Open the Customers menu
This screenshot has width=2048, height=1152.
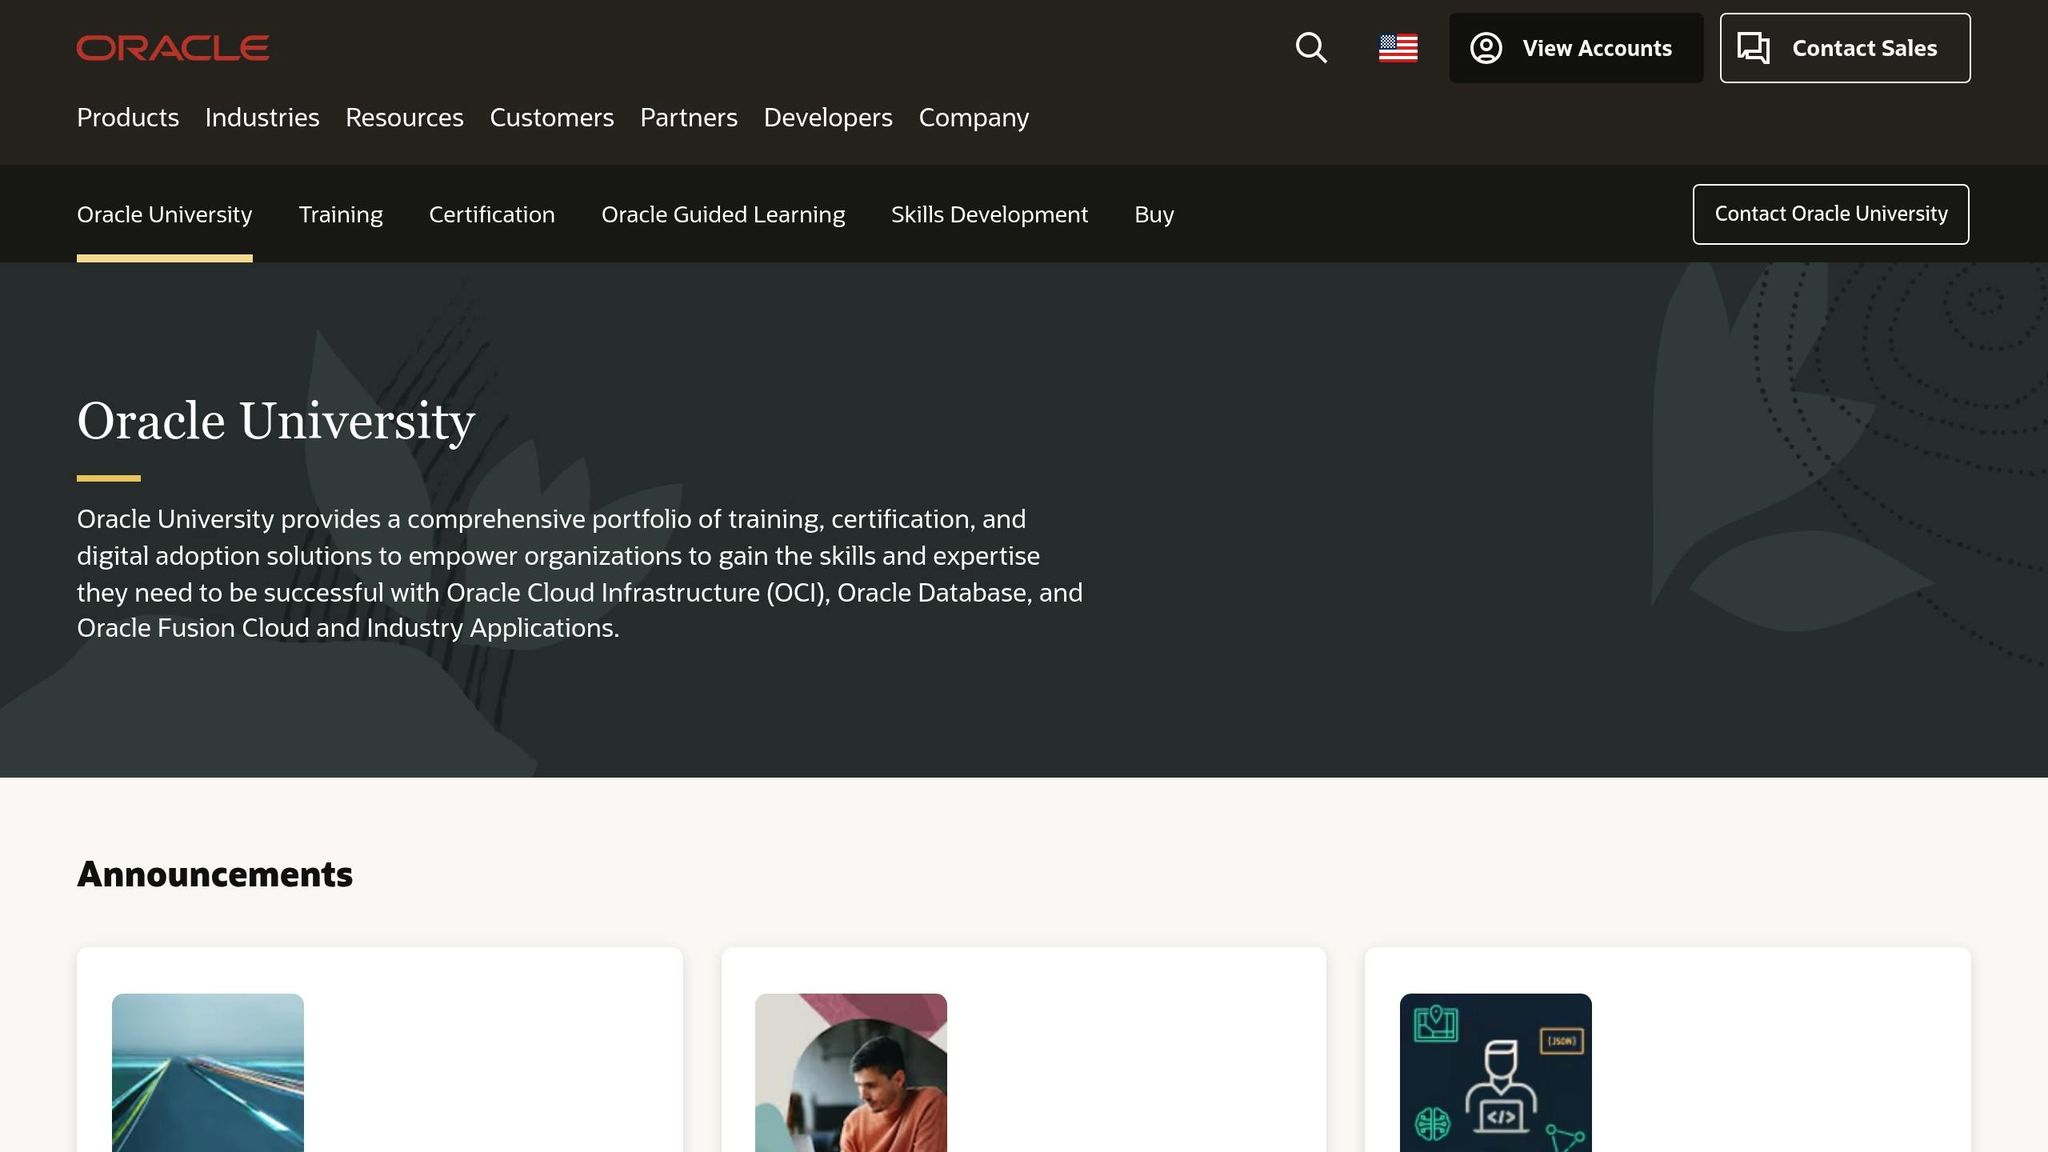tap(552, 118)
